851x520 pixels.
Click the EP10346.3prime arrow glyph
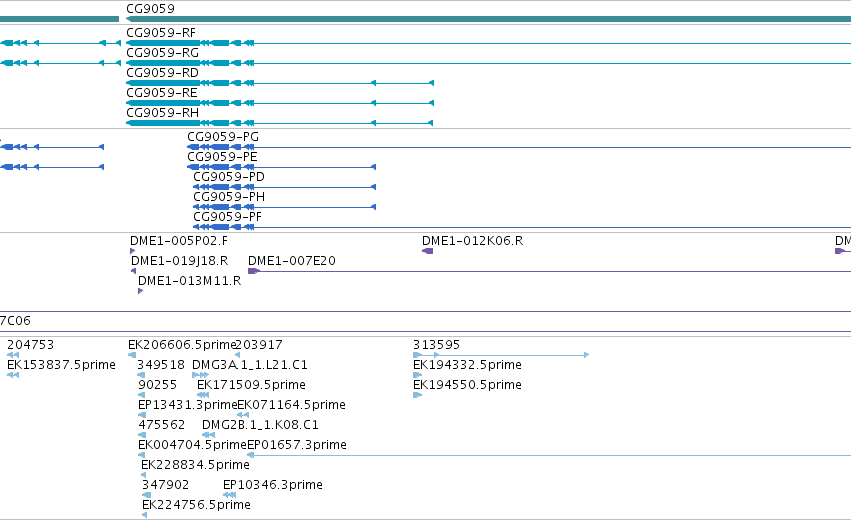(230, 495)
